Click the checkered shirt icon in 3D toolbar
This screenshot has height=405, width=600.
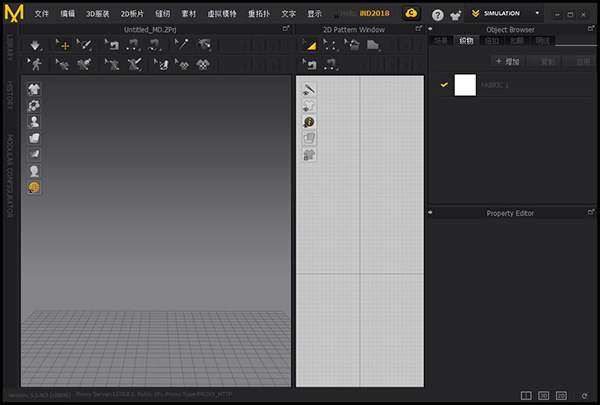point(203,64)
